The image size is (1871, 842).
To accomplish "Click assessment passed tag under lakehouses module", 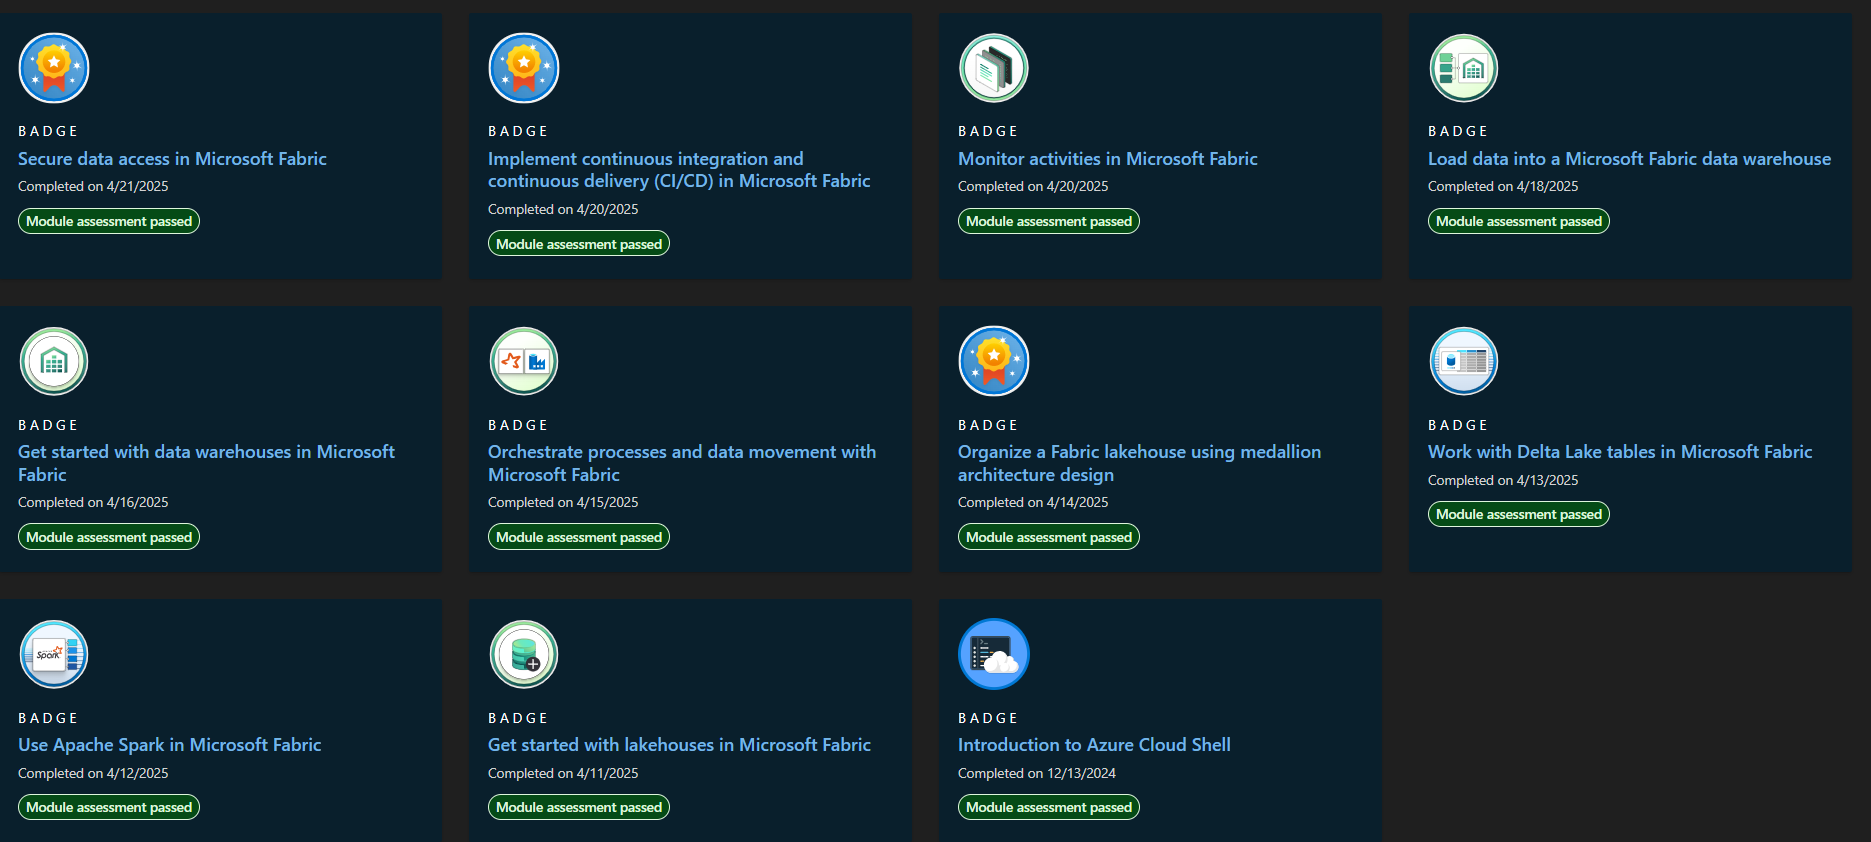I will point(579,807).
